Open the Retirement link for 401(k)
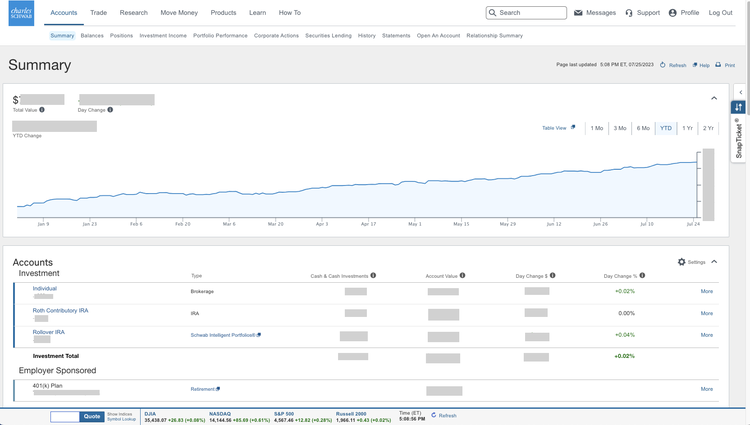 (203, 389)
